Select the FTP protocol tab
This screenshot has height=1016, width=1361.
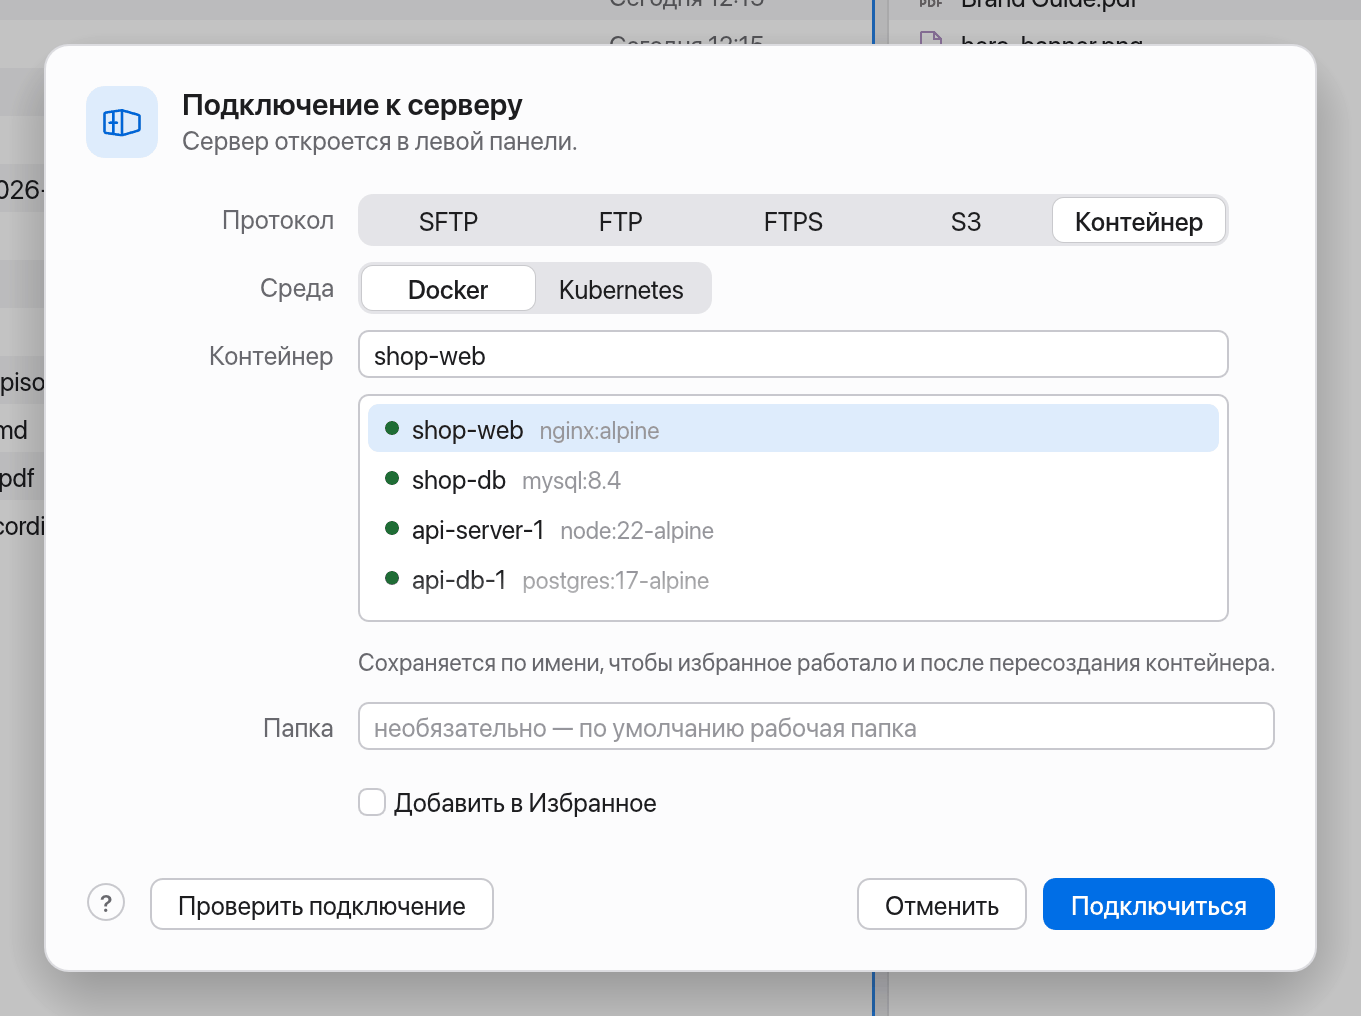tap(621, 221)
